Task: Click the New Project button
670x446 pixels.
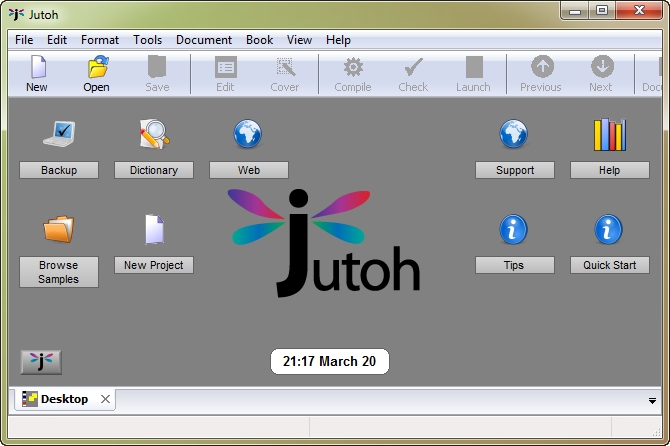Action: click(154, 265)
